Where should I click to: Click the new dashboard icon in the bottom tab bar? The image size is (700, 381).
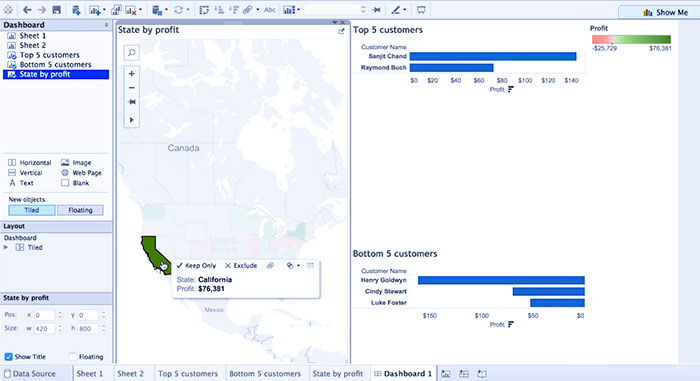pyautogui.click(x=464, y=374)
